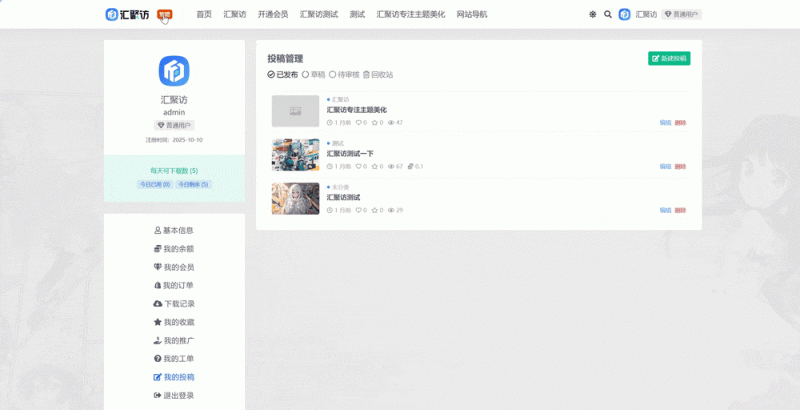Open the 测试 nav item
The height and width of the screenshot is (410, 800).
[357, 14]
